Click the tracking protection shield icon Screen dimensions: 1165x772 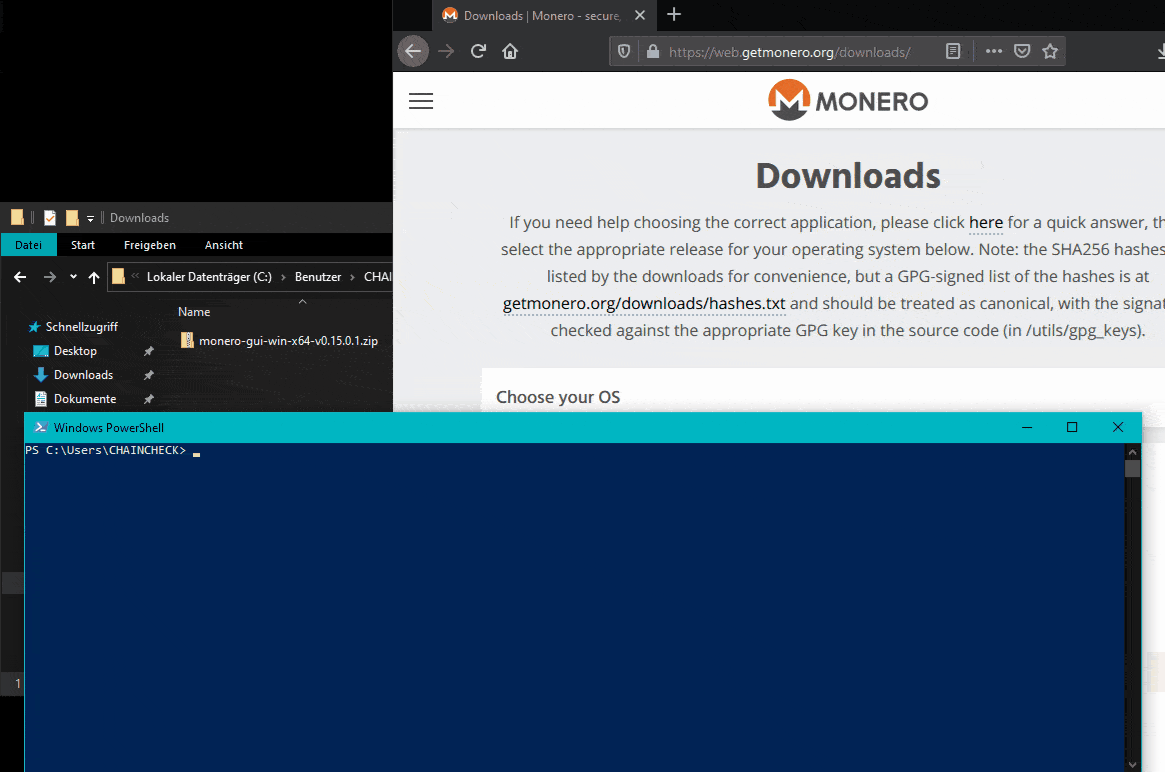coord(624,51)
